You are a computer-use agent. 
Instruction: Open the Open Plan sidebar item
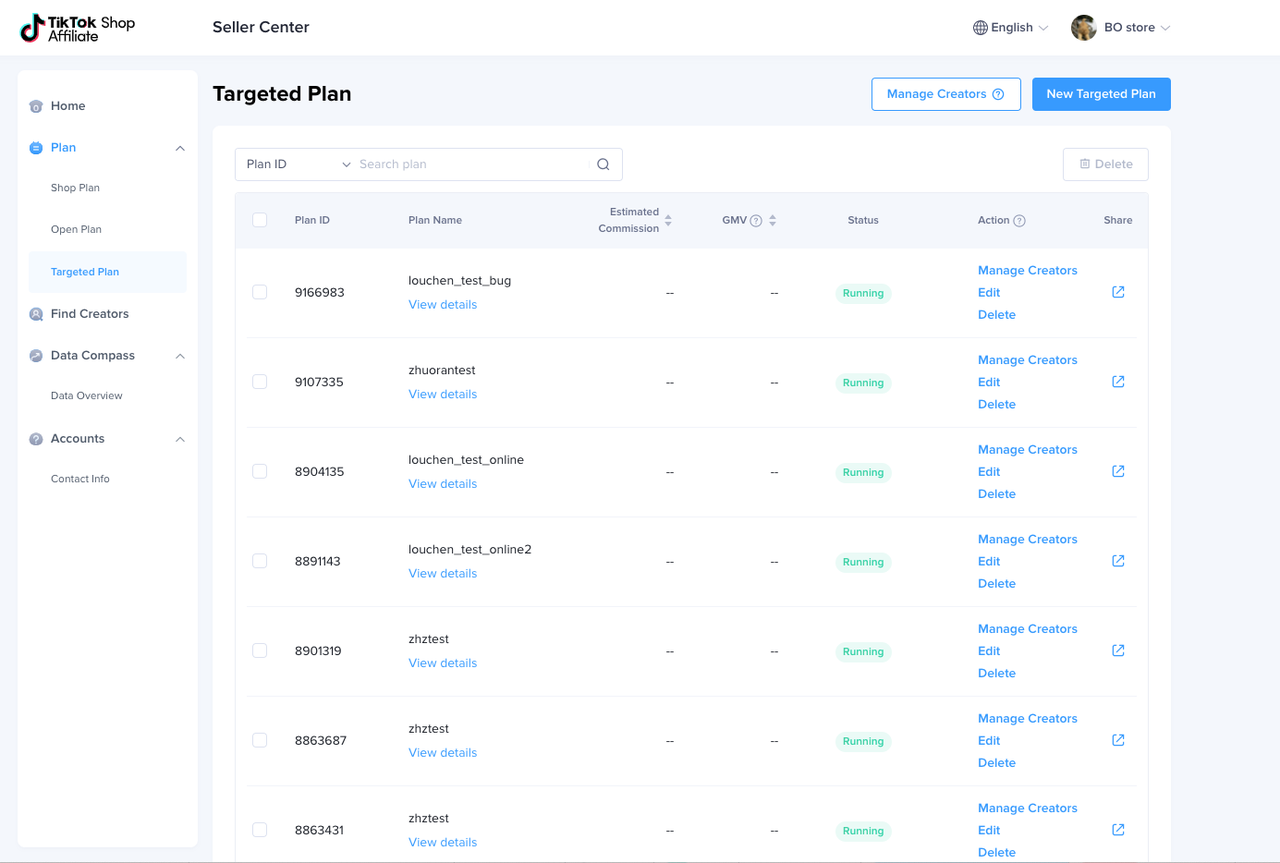click(76, 229)
